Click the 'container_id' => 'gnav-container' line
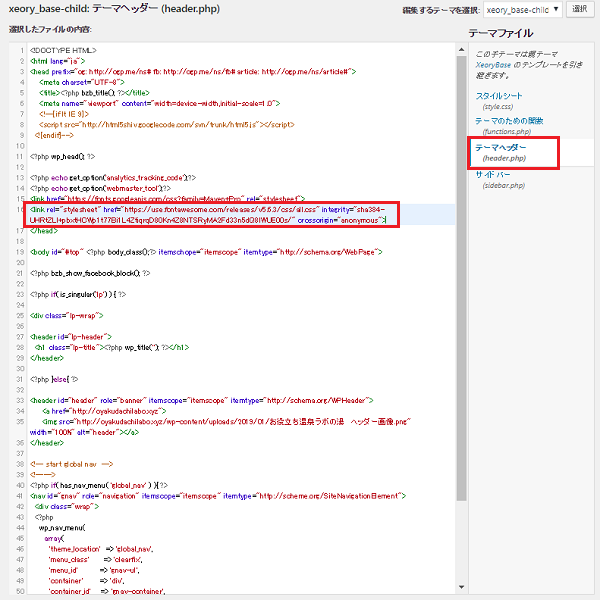 point(106,591)
